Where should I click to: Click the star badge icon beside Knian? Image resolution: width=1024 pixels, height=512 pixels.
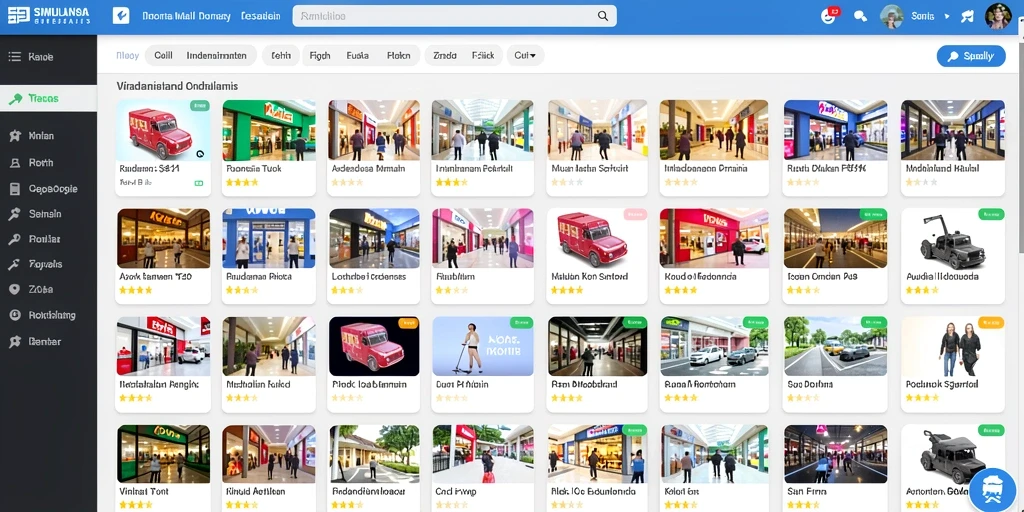15,136
